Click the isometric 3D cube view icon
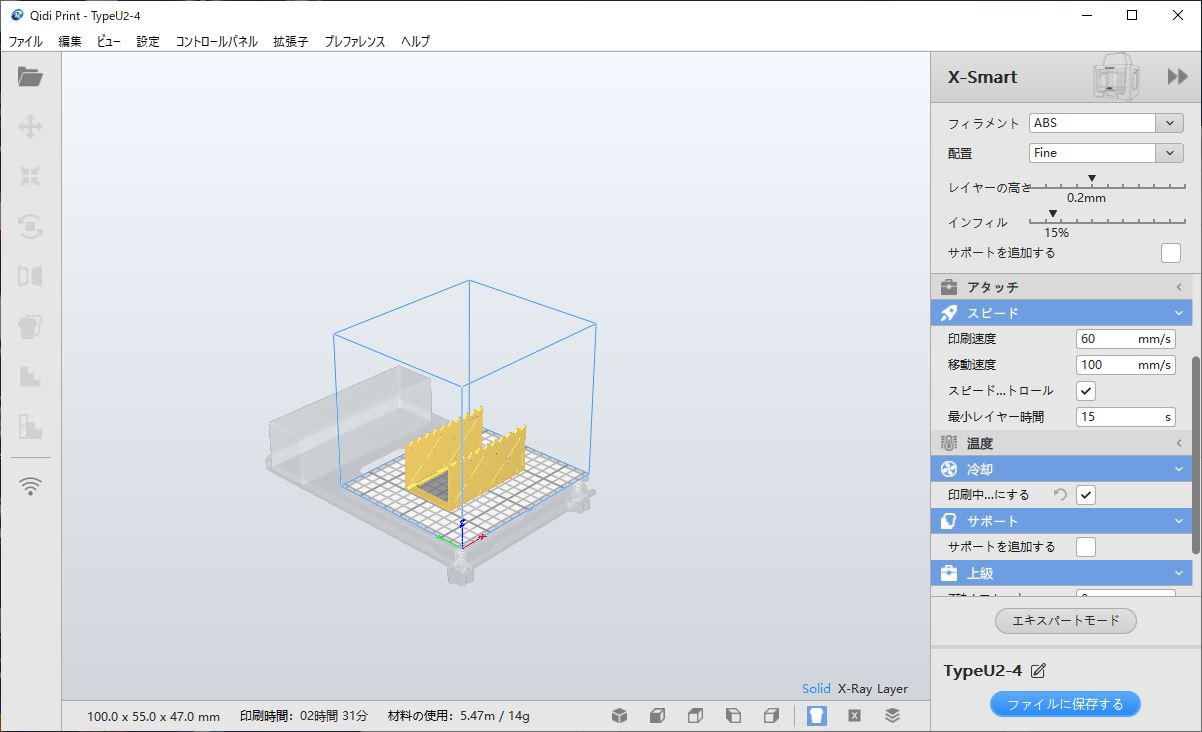 [x=620, y=715]
